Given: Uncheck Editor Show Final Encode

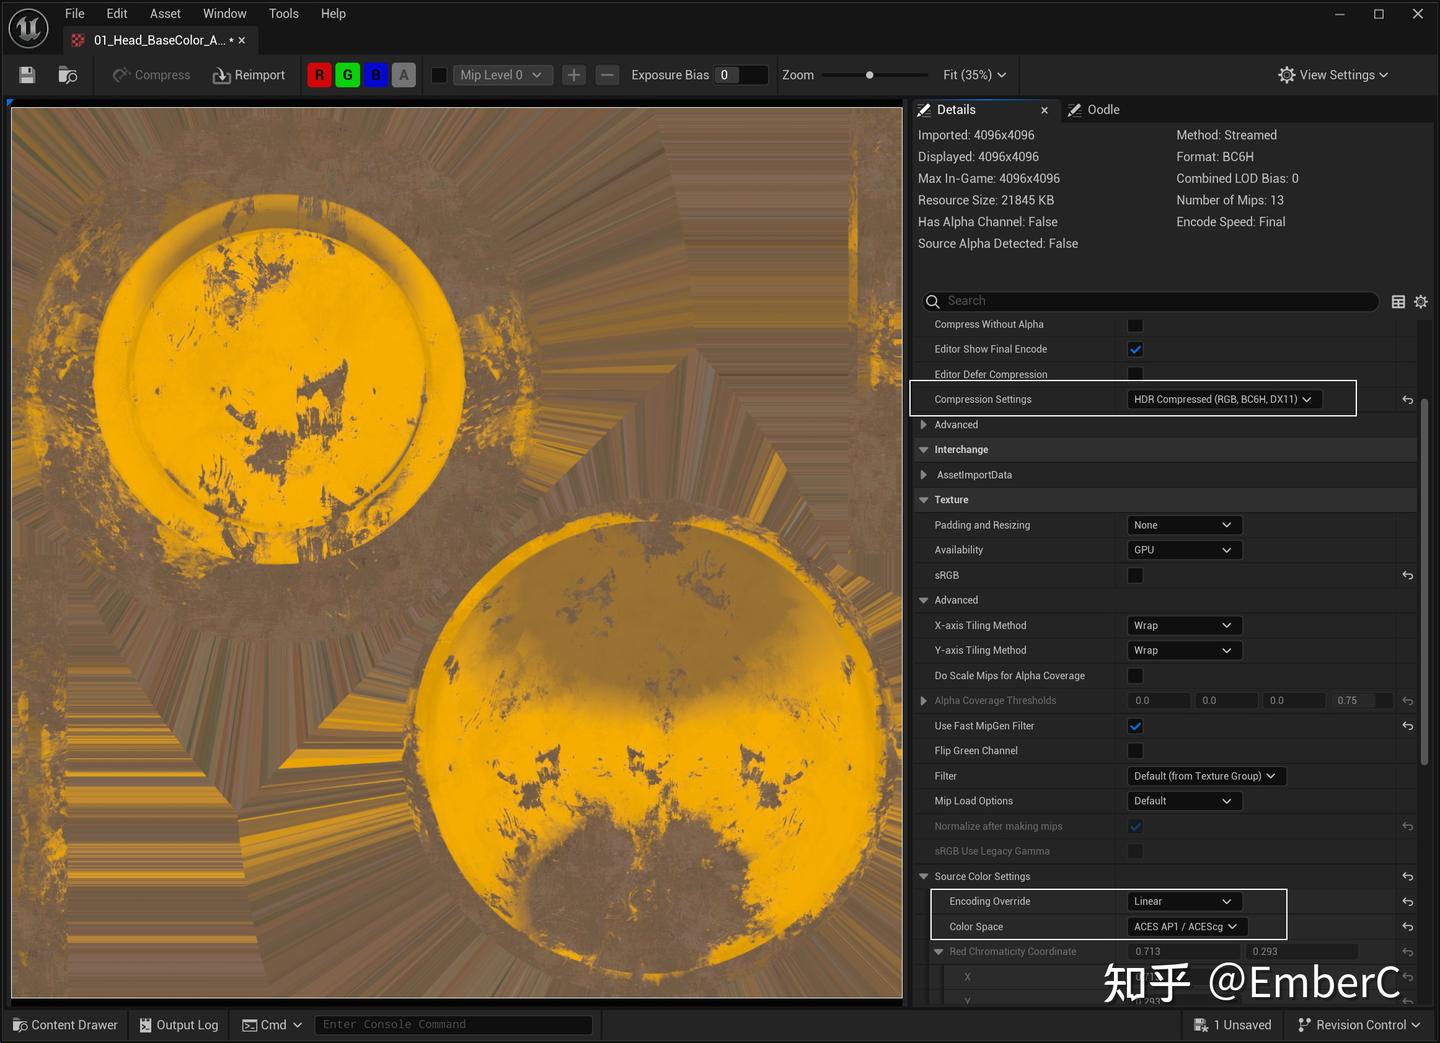Looking at the screenshot, I should tap(1135, 349).
